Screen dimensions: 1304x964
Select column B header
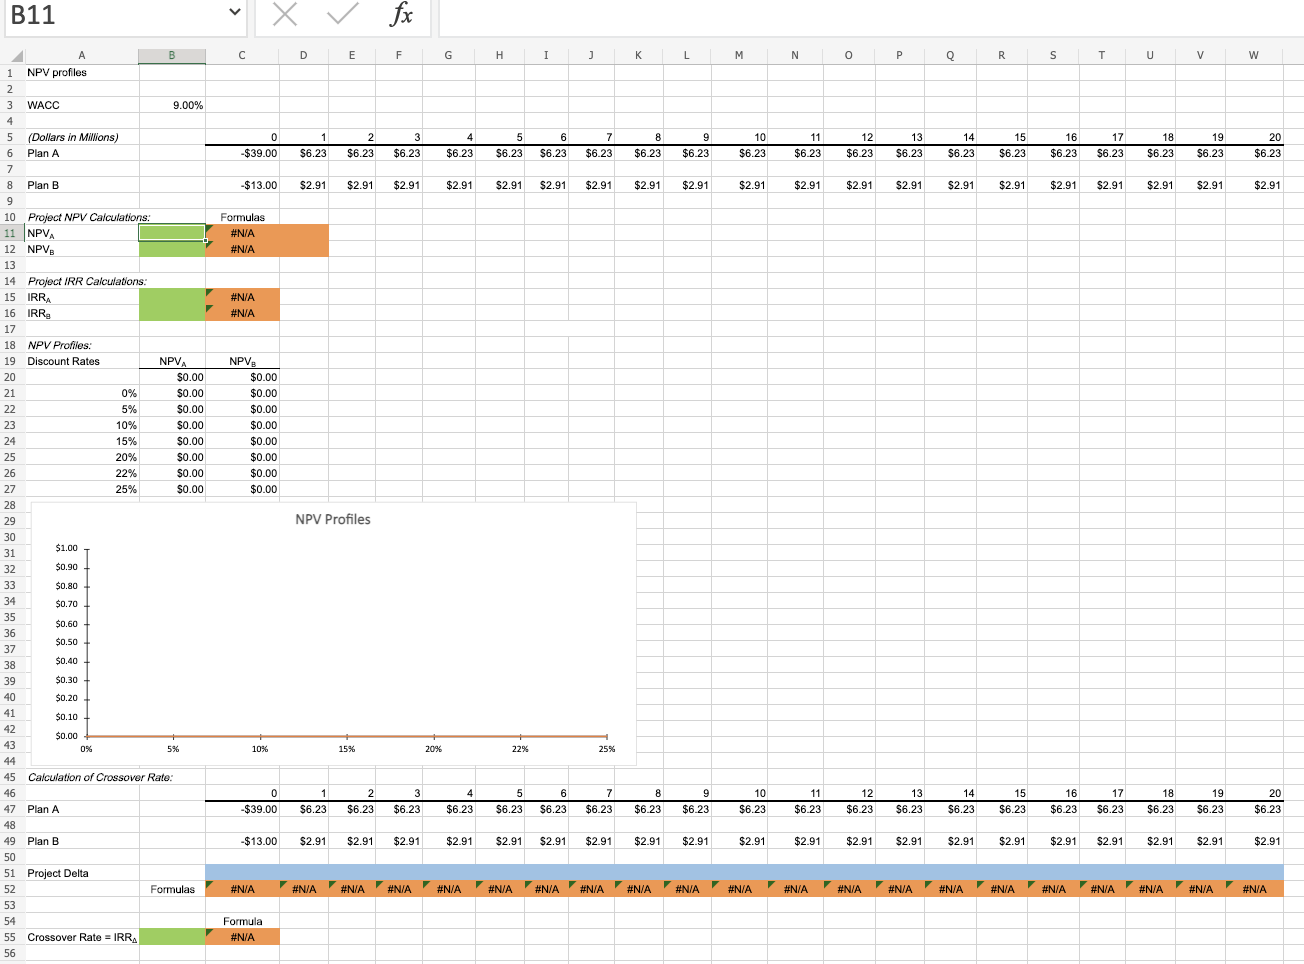[x=172, y=56]
